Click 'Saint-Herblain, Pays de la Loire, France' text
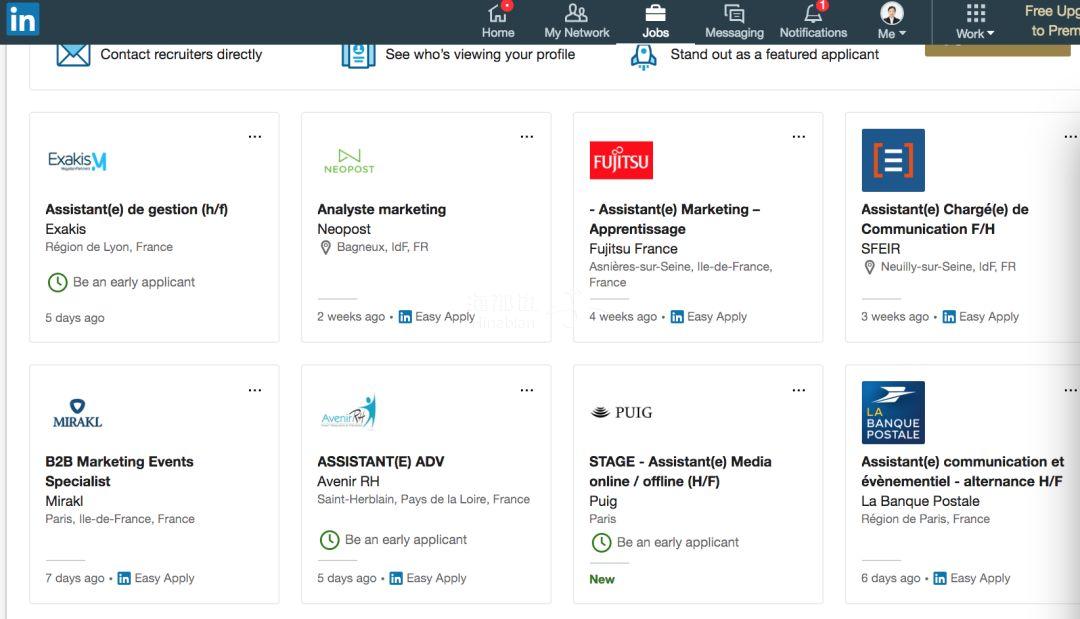The image size is (1080, 619). coord(423,499)
